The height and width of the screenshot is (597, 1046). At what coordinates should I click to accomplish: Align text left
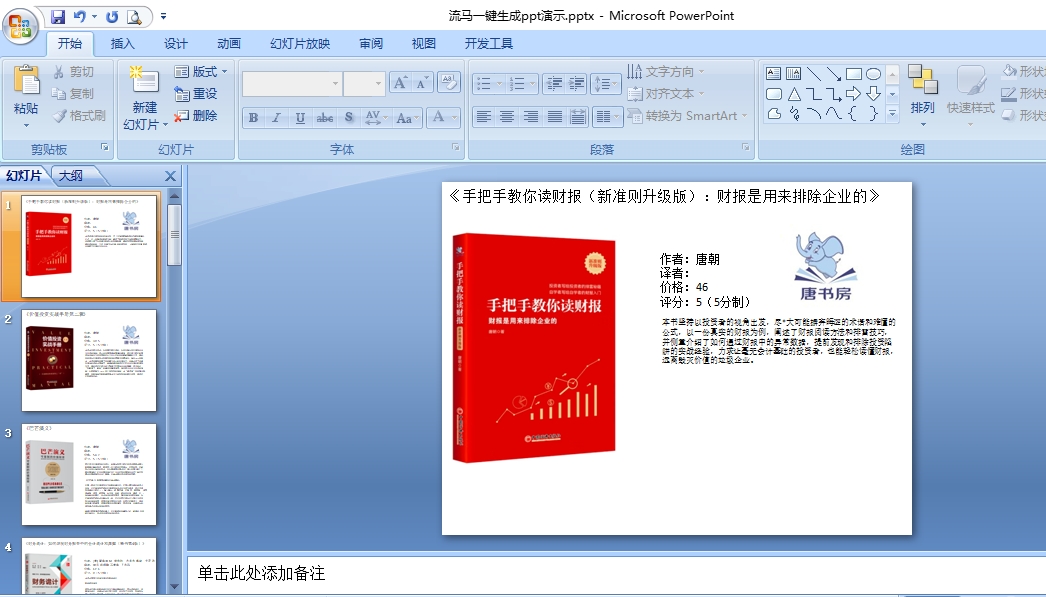(x=483, y=117)
